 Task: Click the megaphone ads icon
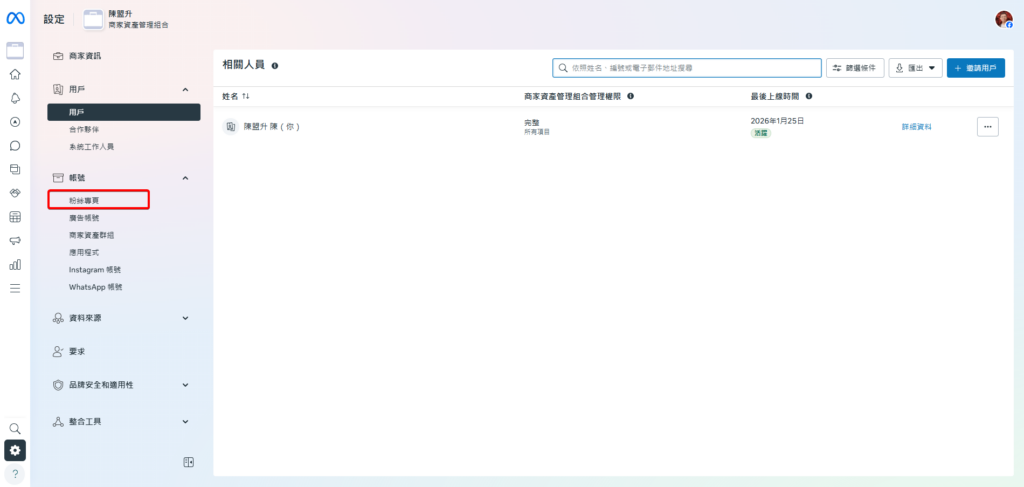[x=15, y=241]
